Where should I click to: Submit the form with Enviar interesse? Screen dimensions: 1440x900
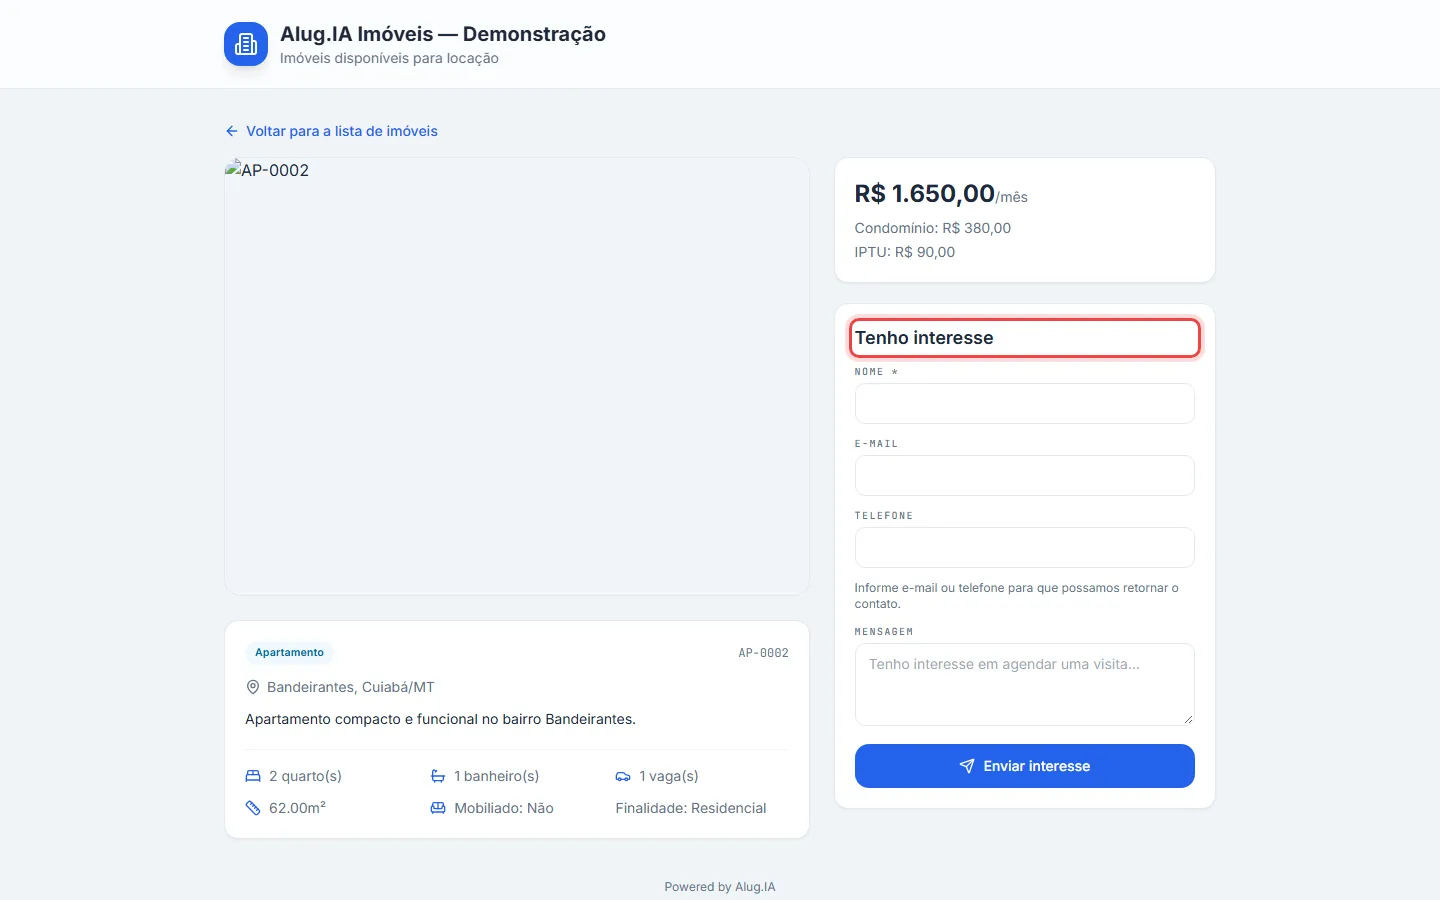(1025, 766)
